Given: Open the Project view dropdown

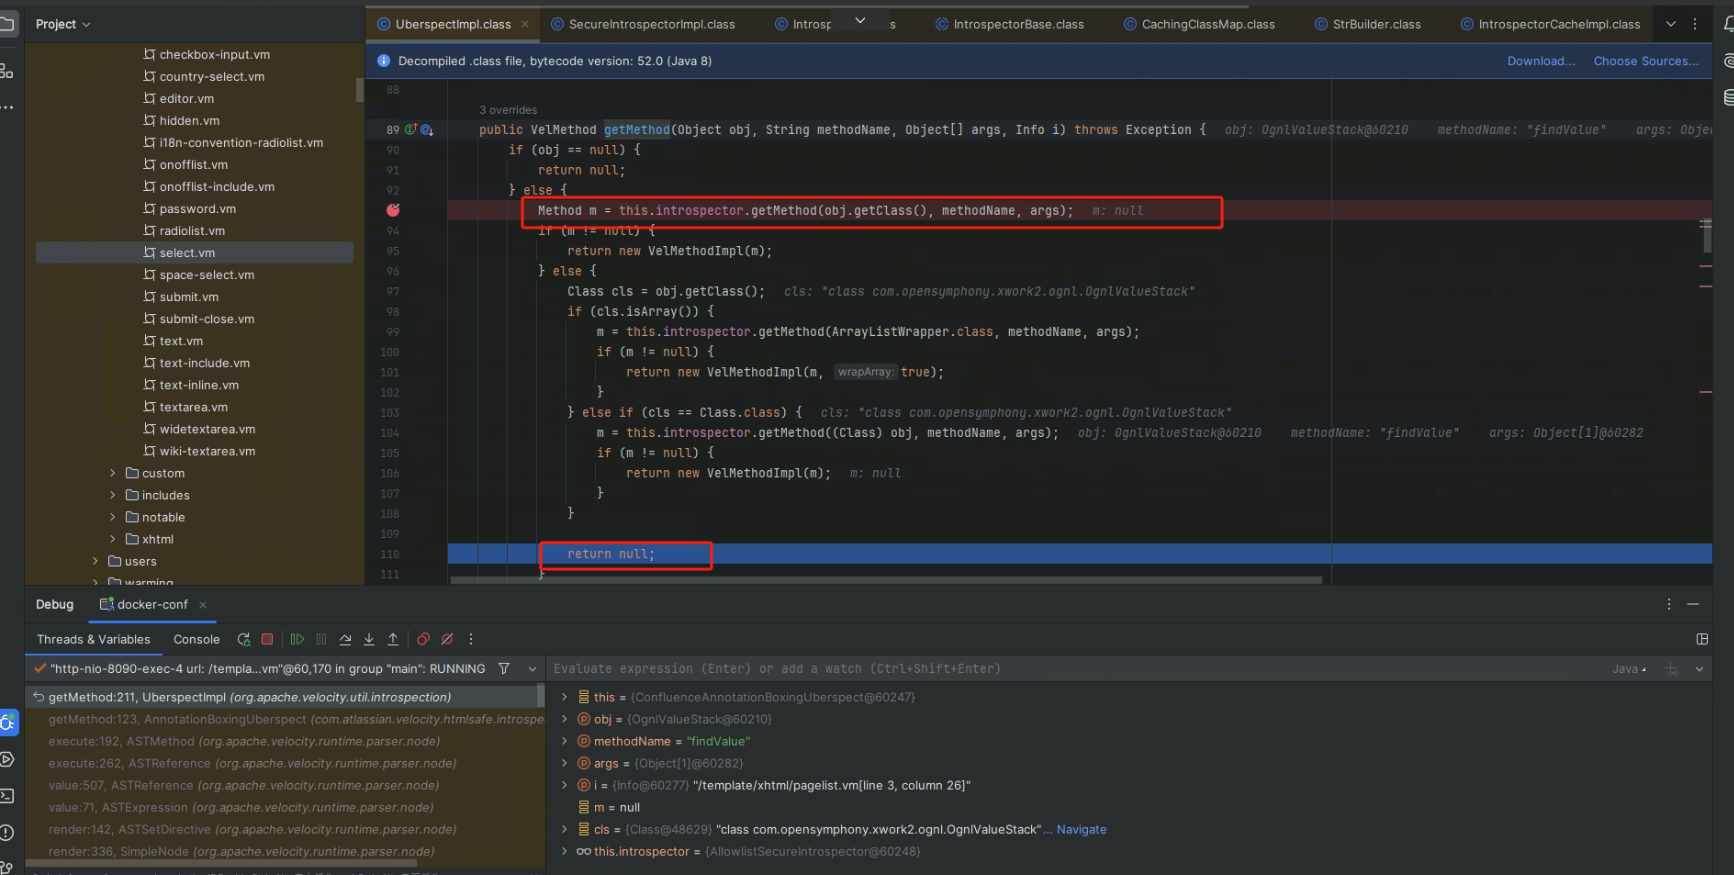Looking at the screenshot, I should [x=63, y=24].
